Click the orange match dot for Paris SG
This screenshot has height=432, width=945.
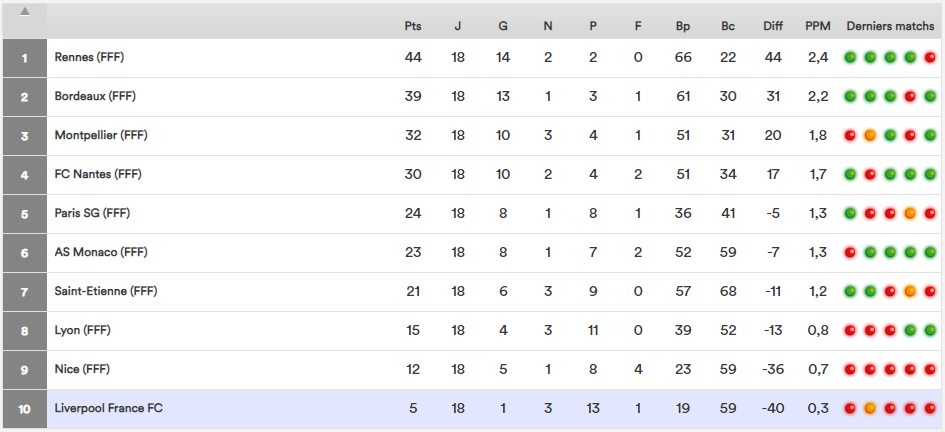click(910, 213)
